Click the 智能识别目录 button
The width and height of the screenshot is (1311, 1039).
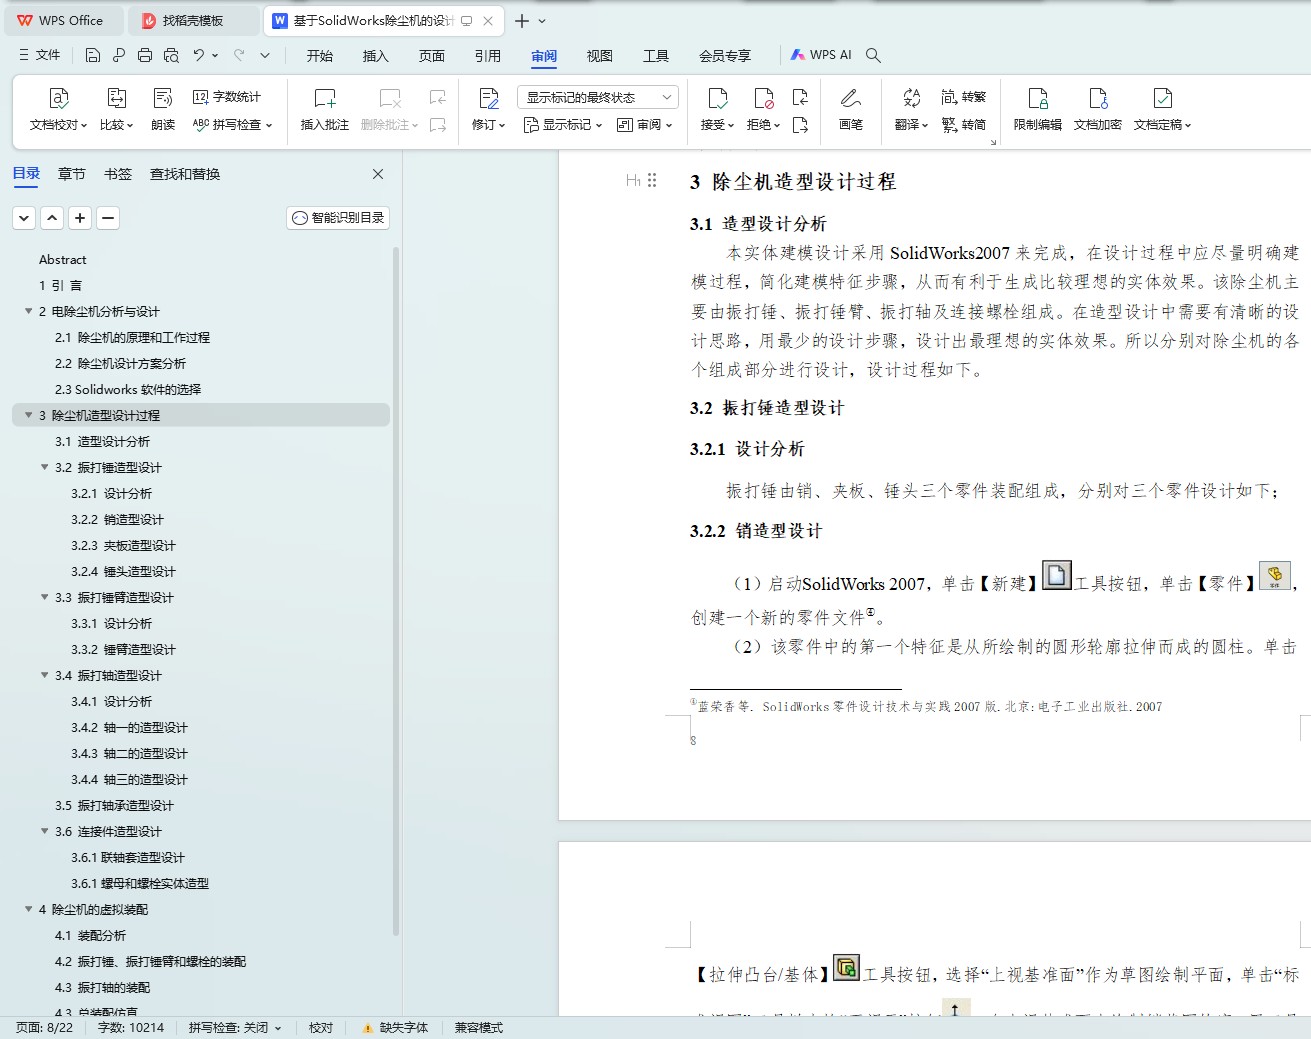(338, 218)
